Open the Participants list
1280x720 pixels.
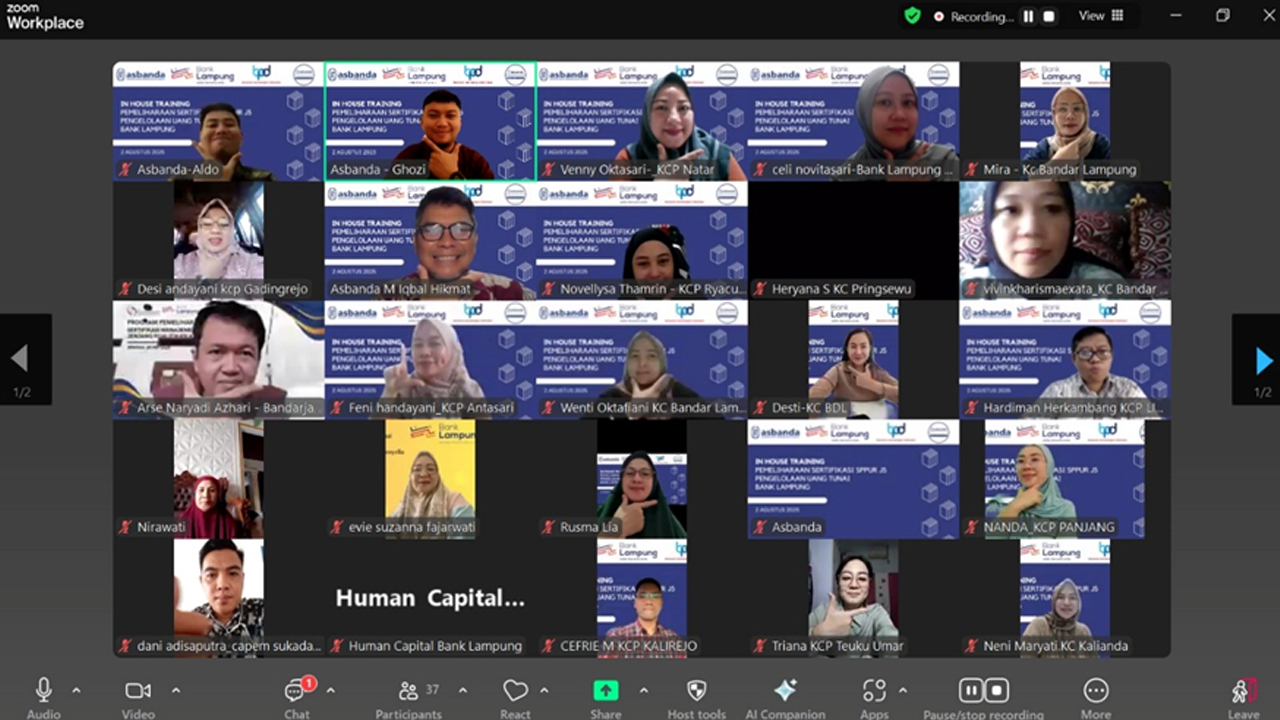pos(408,692)
